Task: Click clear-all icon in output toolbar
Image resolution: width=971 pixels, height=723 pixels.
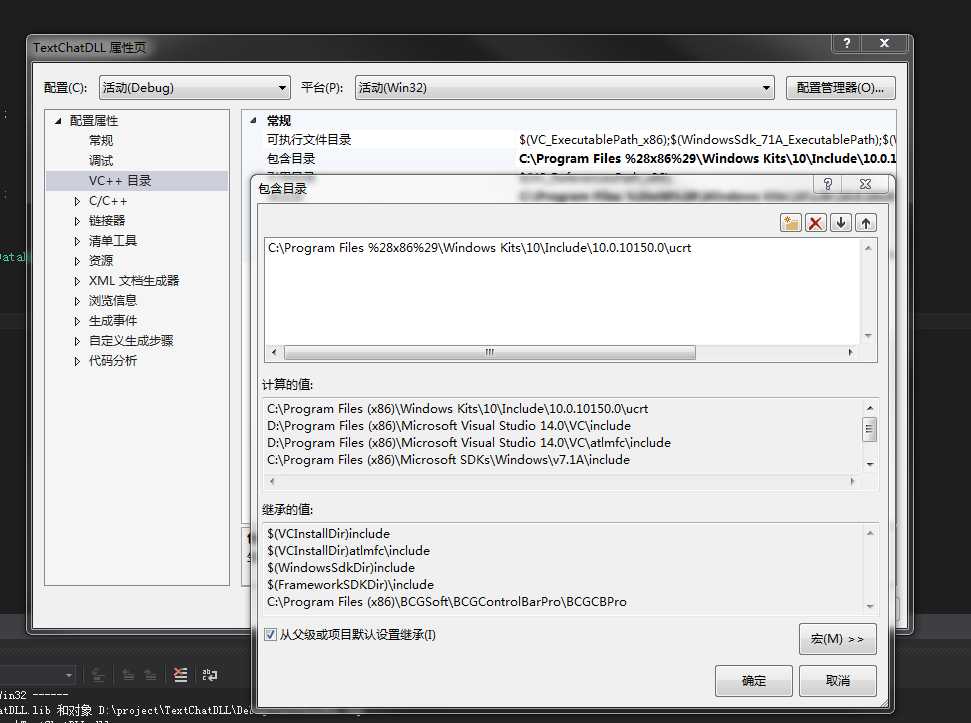Action: tap(180, 675)
